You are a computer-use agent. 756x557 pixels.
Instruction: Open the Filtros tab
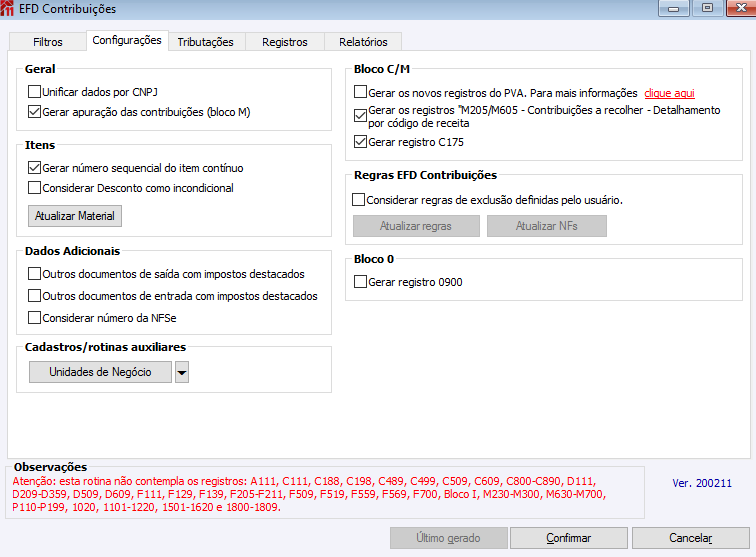click(48, 42)
